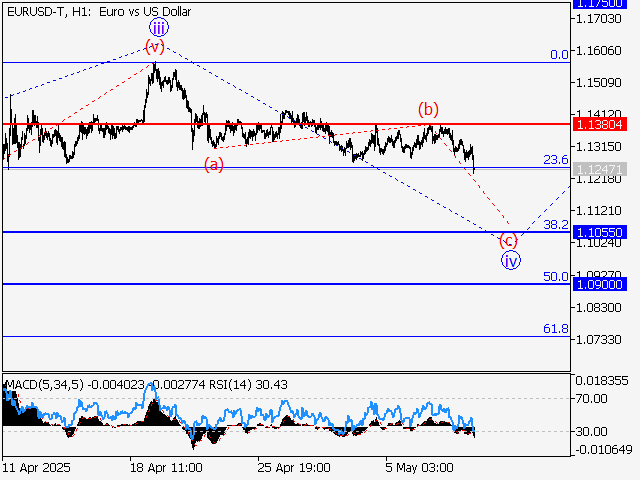Select the 61.8 Fibonacci level label
The height and width of the screenshot is (480, 640).
555,329
